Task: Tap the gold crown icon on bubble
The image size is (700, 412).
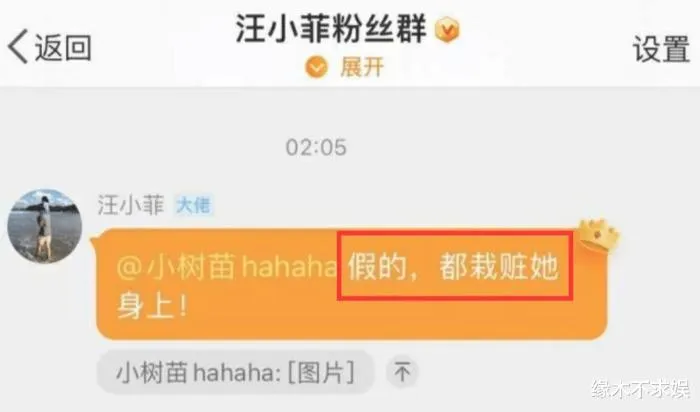Action: point(599,236)
